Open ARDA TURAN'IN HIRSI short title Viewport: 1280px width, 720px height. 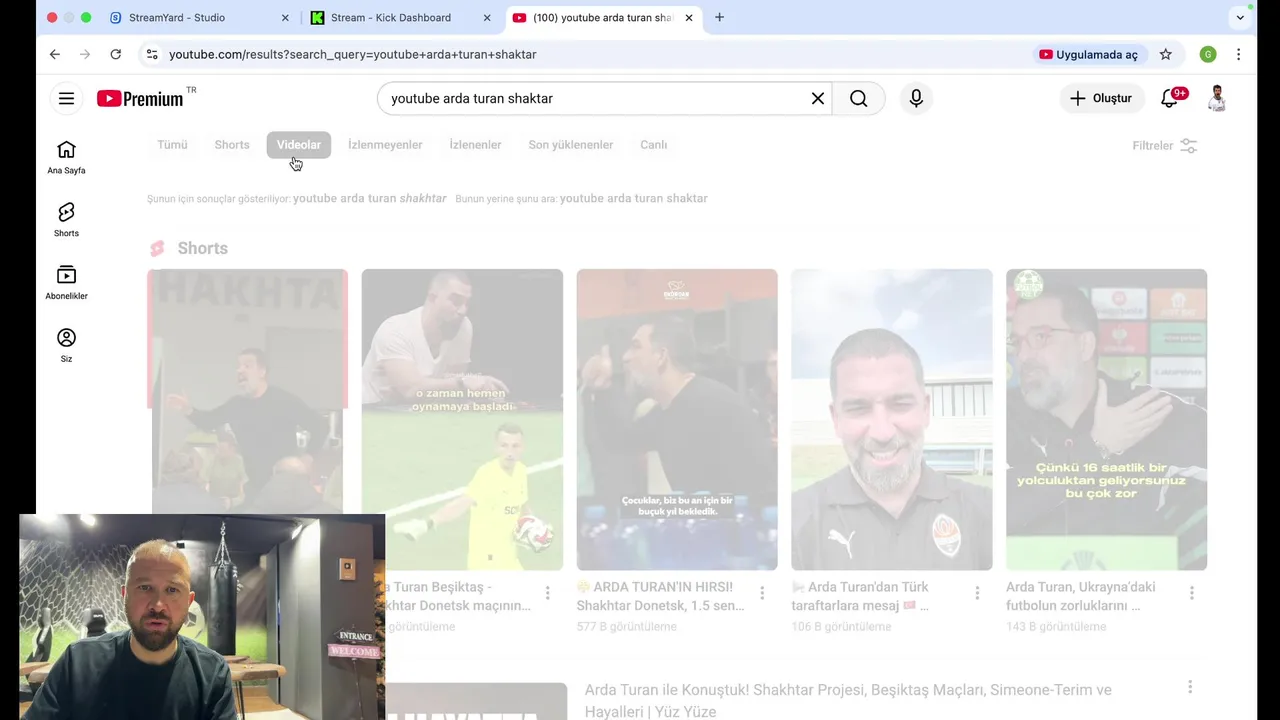pos(658,596)
